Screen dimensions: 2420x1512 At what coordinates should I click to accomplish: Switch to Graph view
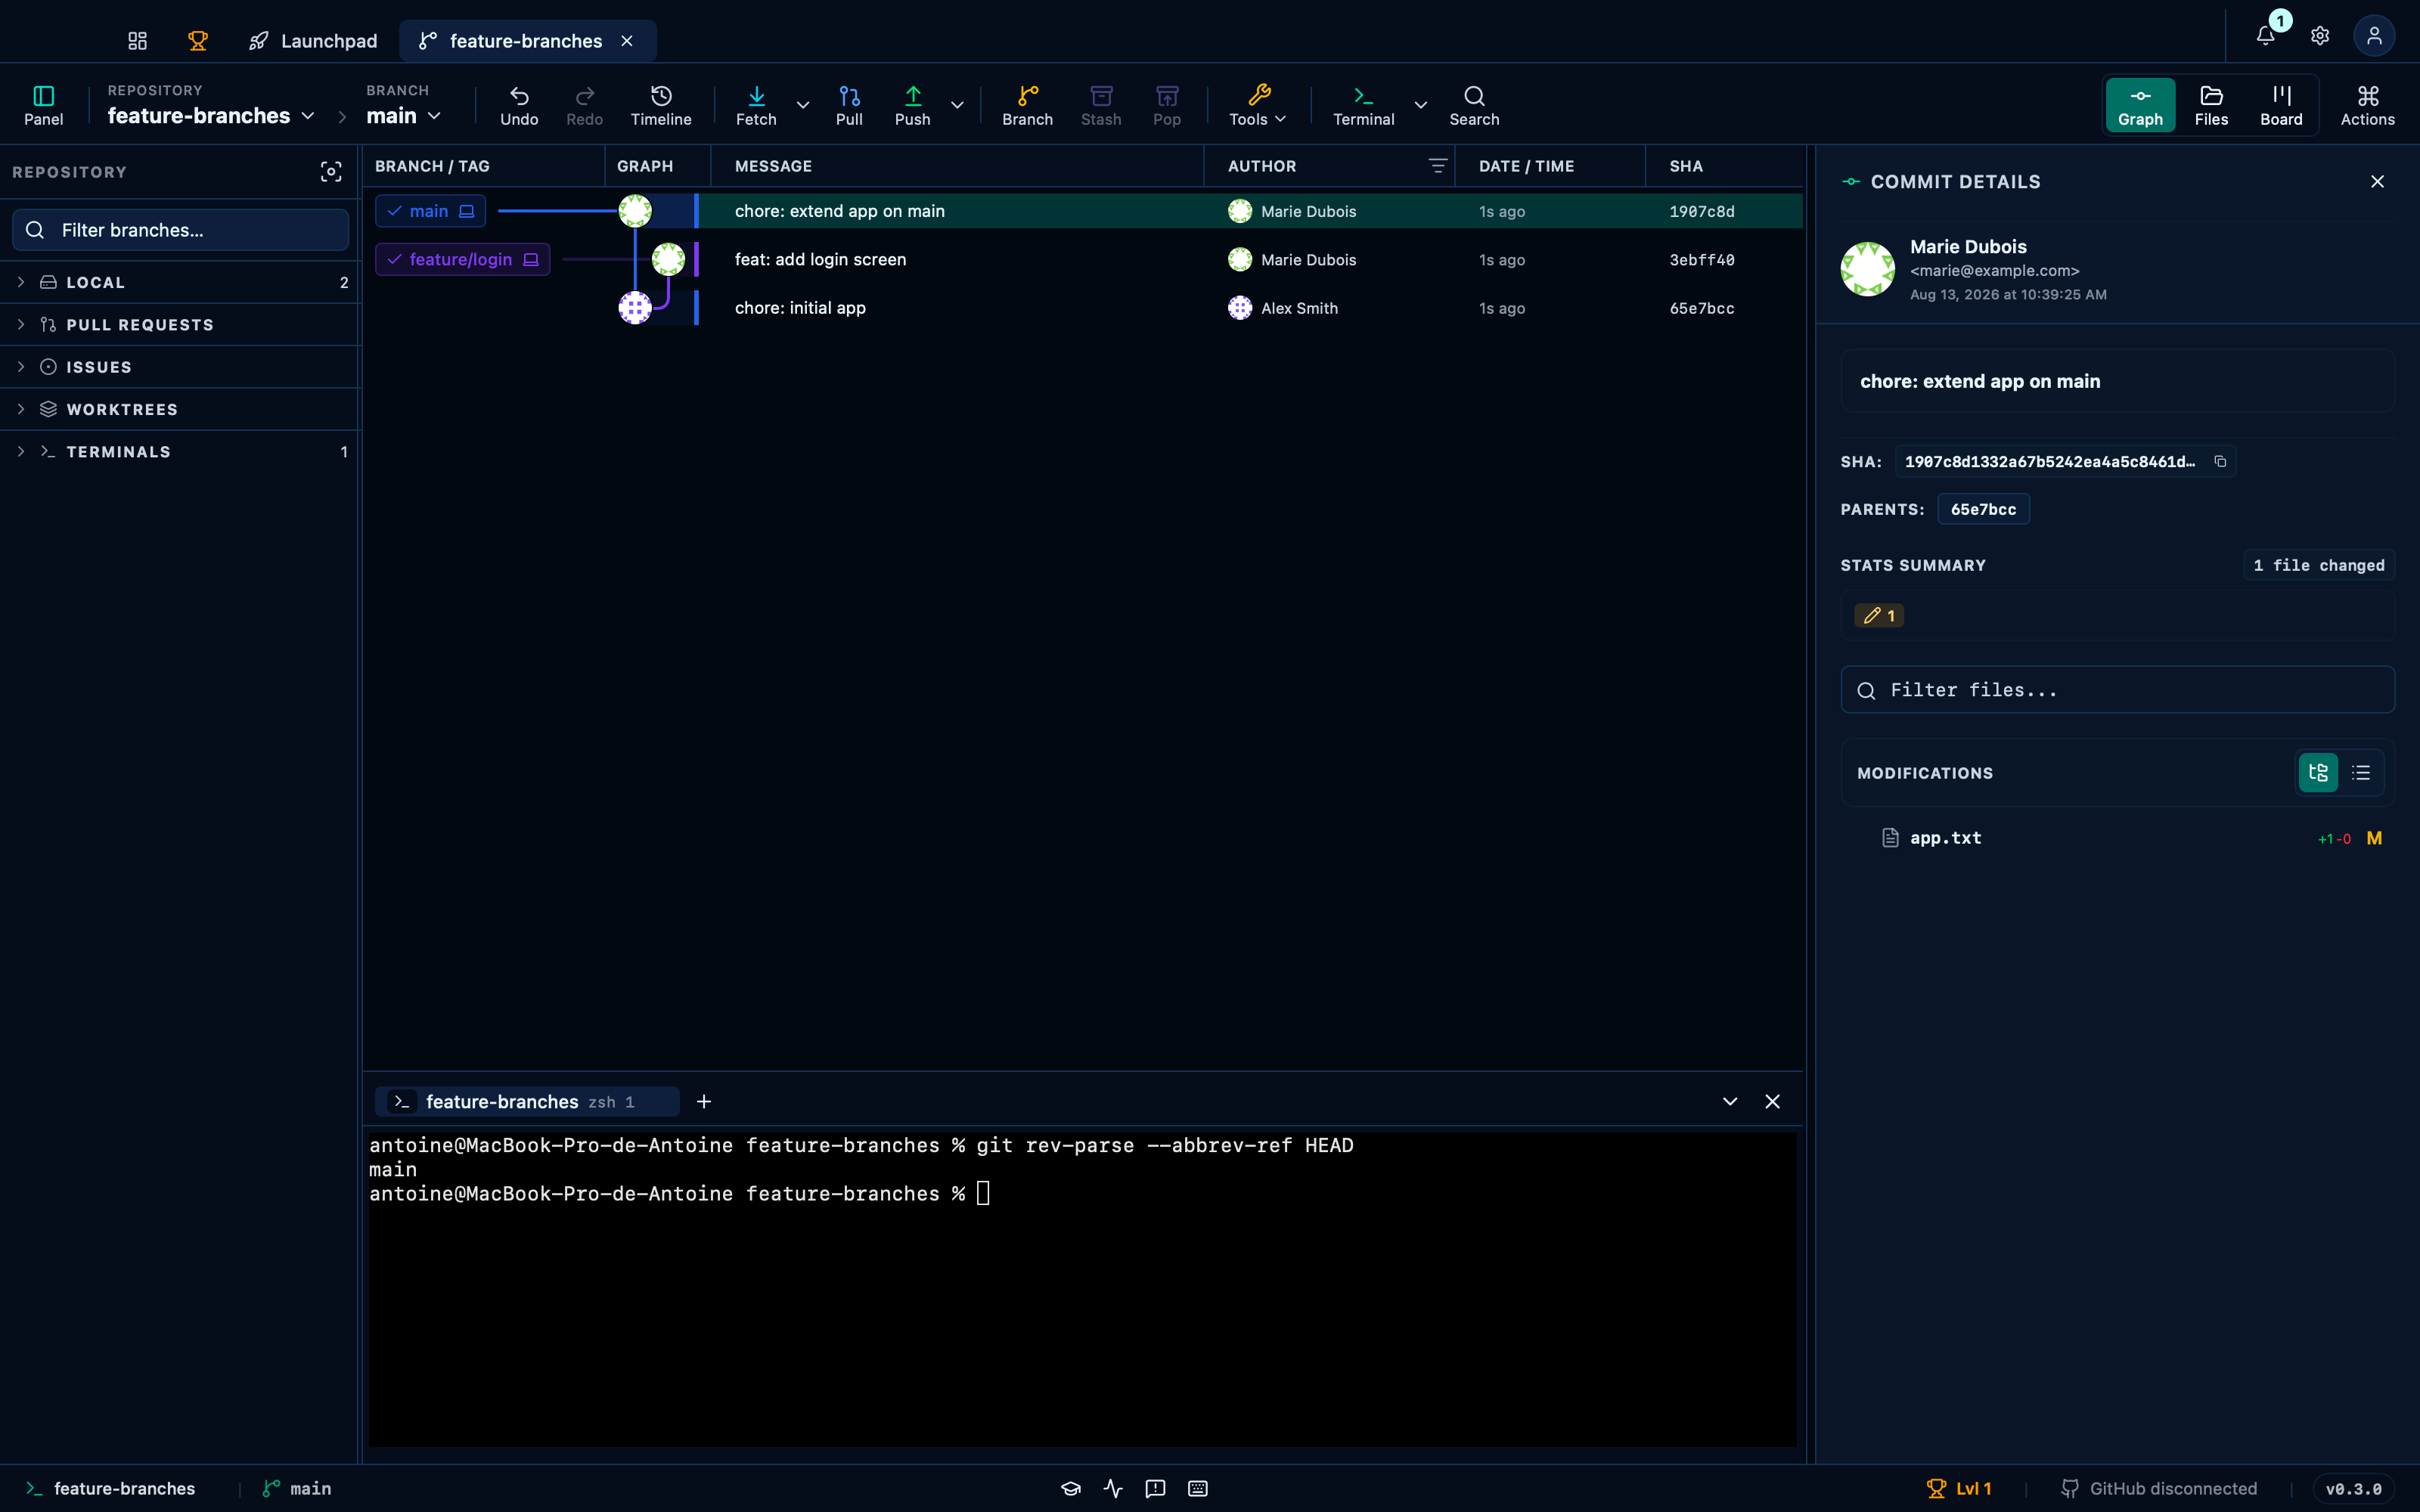point(2141,105)
